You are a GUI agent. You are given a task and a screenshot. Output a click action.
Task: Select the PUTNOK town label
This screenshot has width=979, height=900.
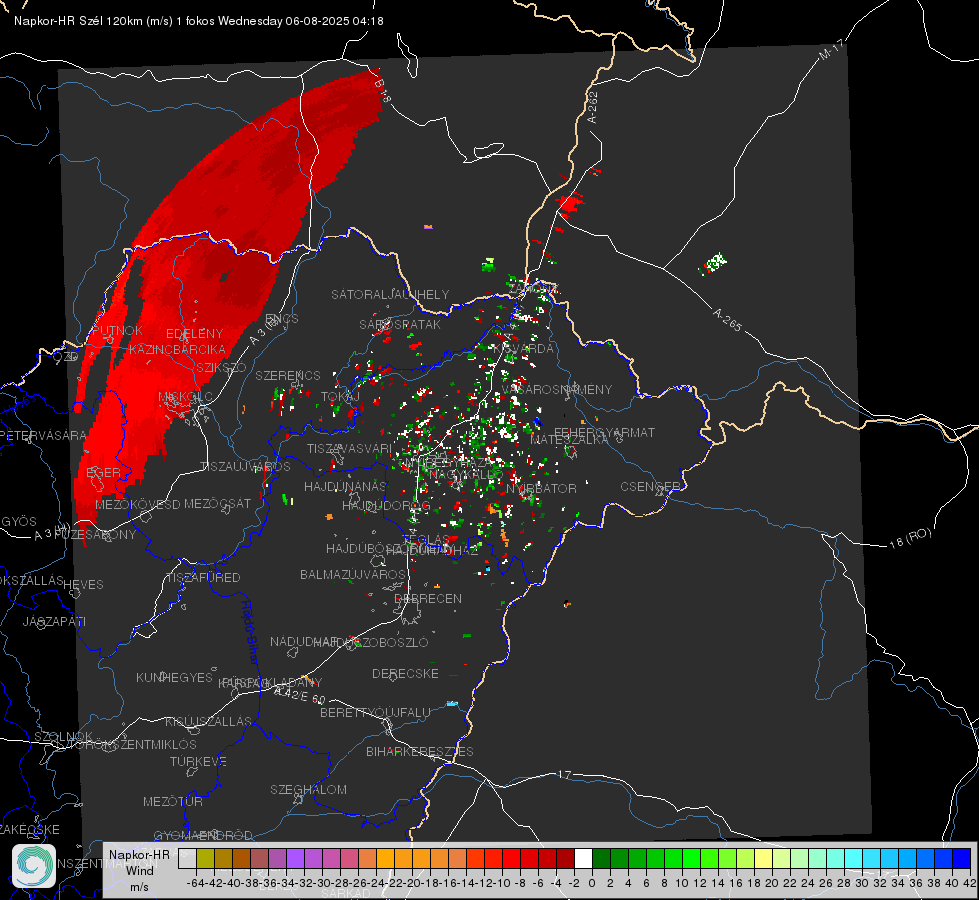click(117, 330)
